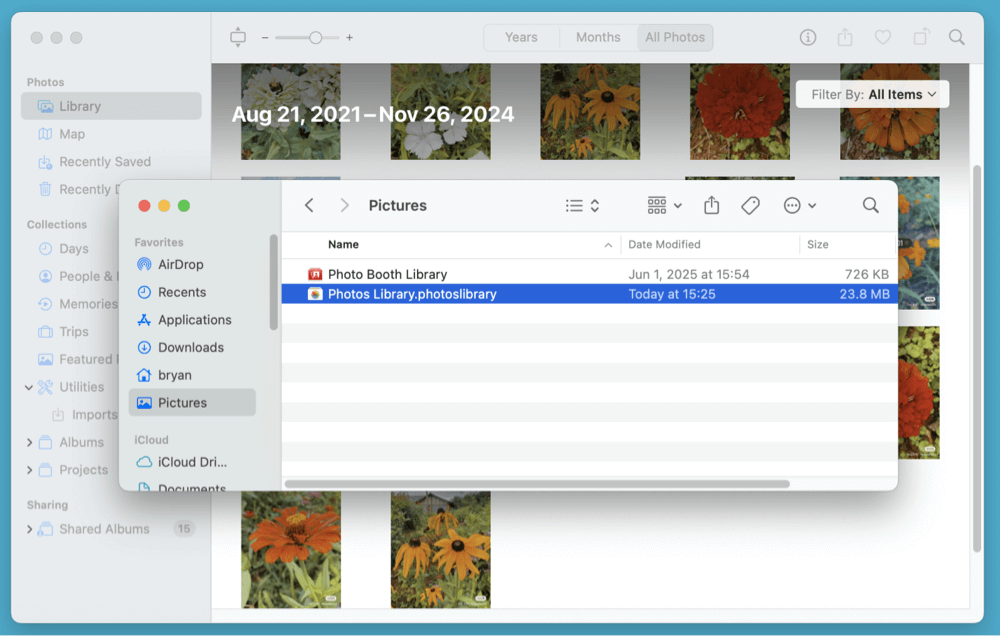
Task: Favorite the selected photo with the heart icon
Action: (x=883, y=37)
